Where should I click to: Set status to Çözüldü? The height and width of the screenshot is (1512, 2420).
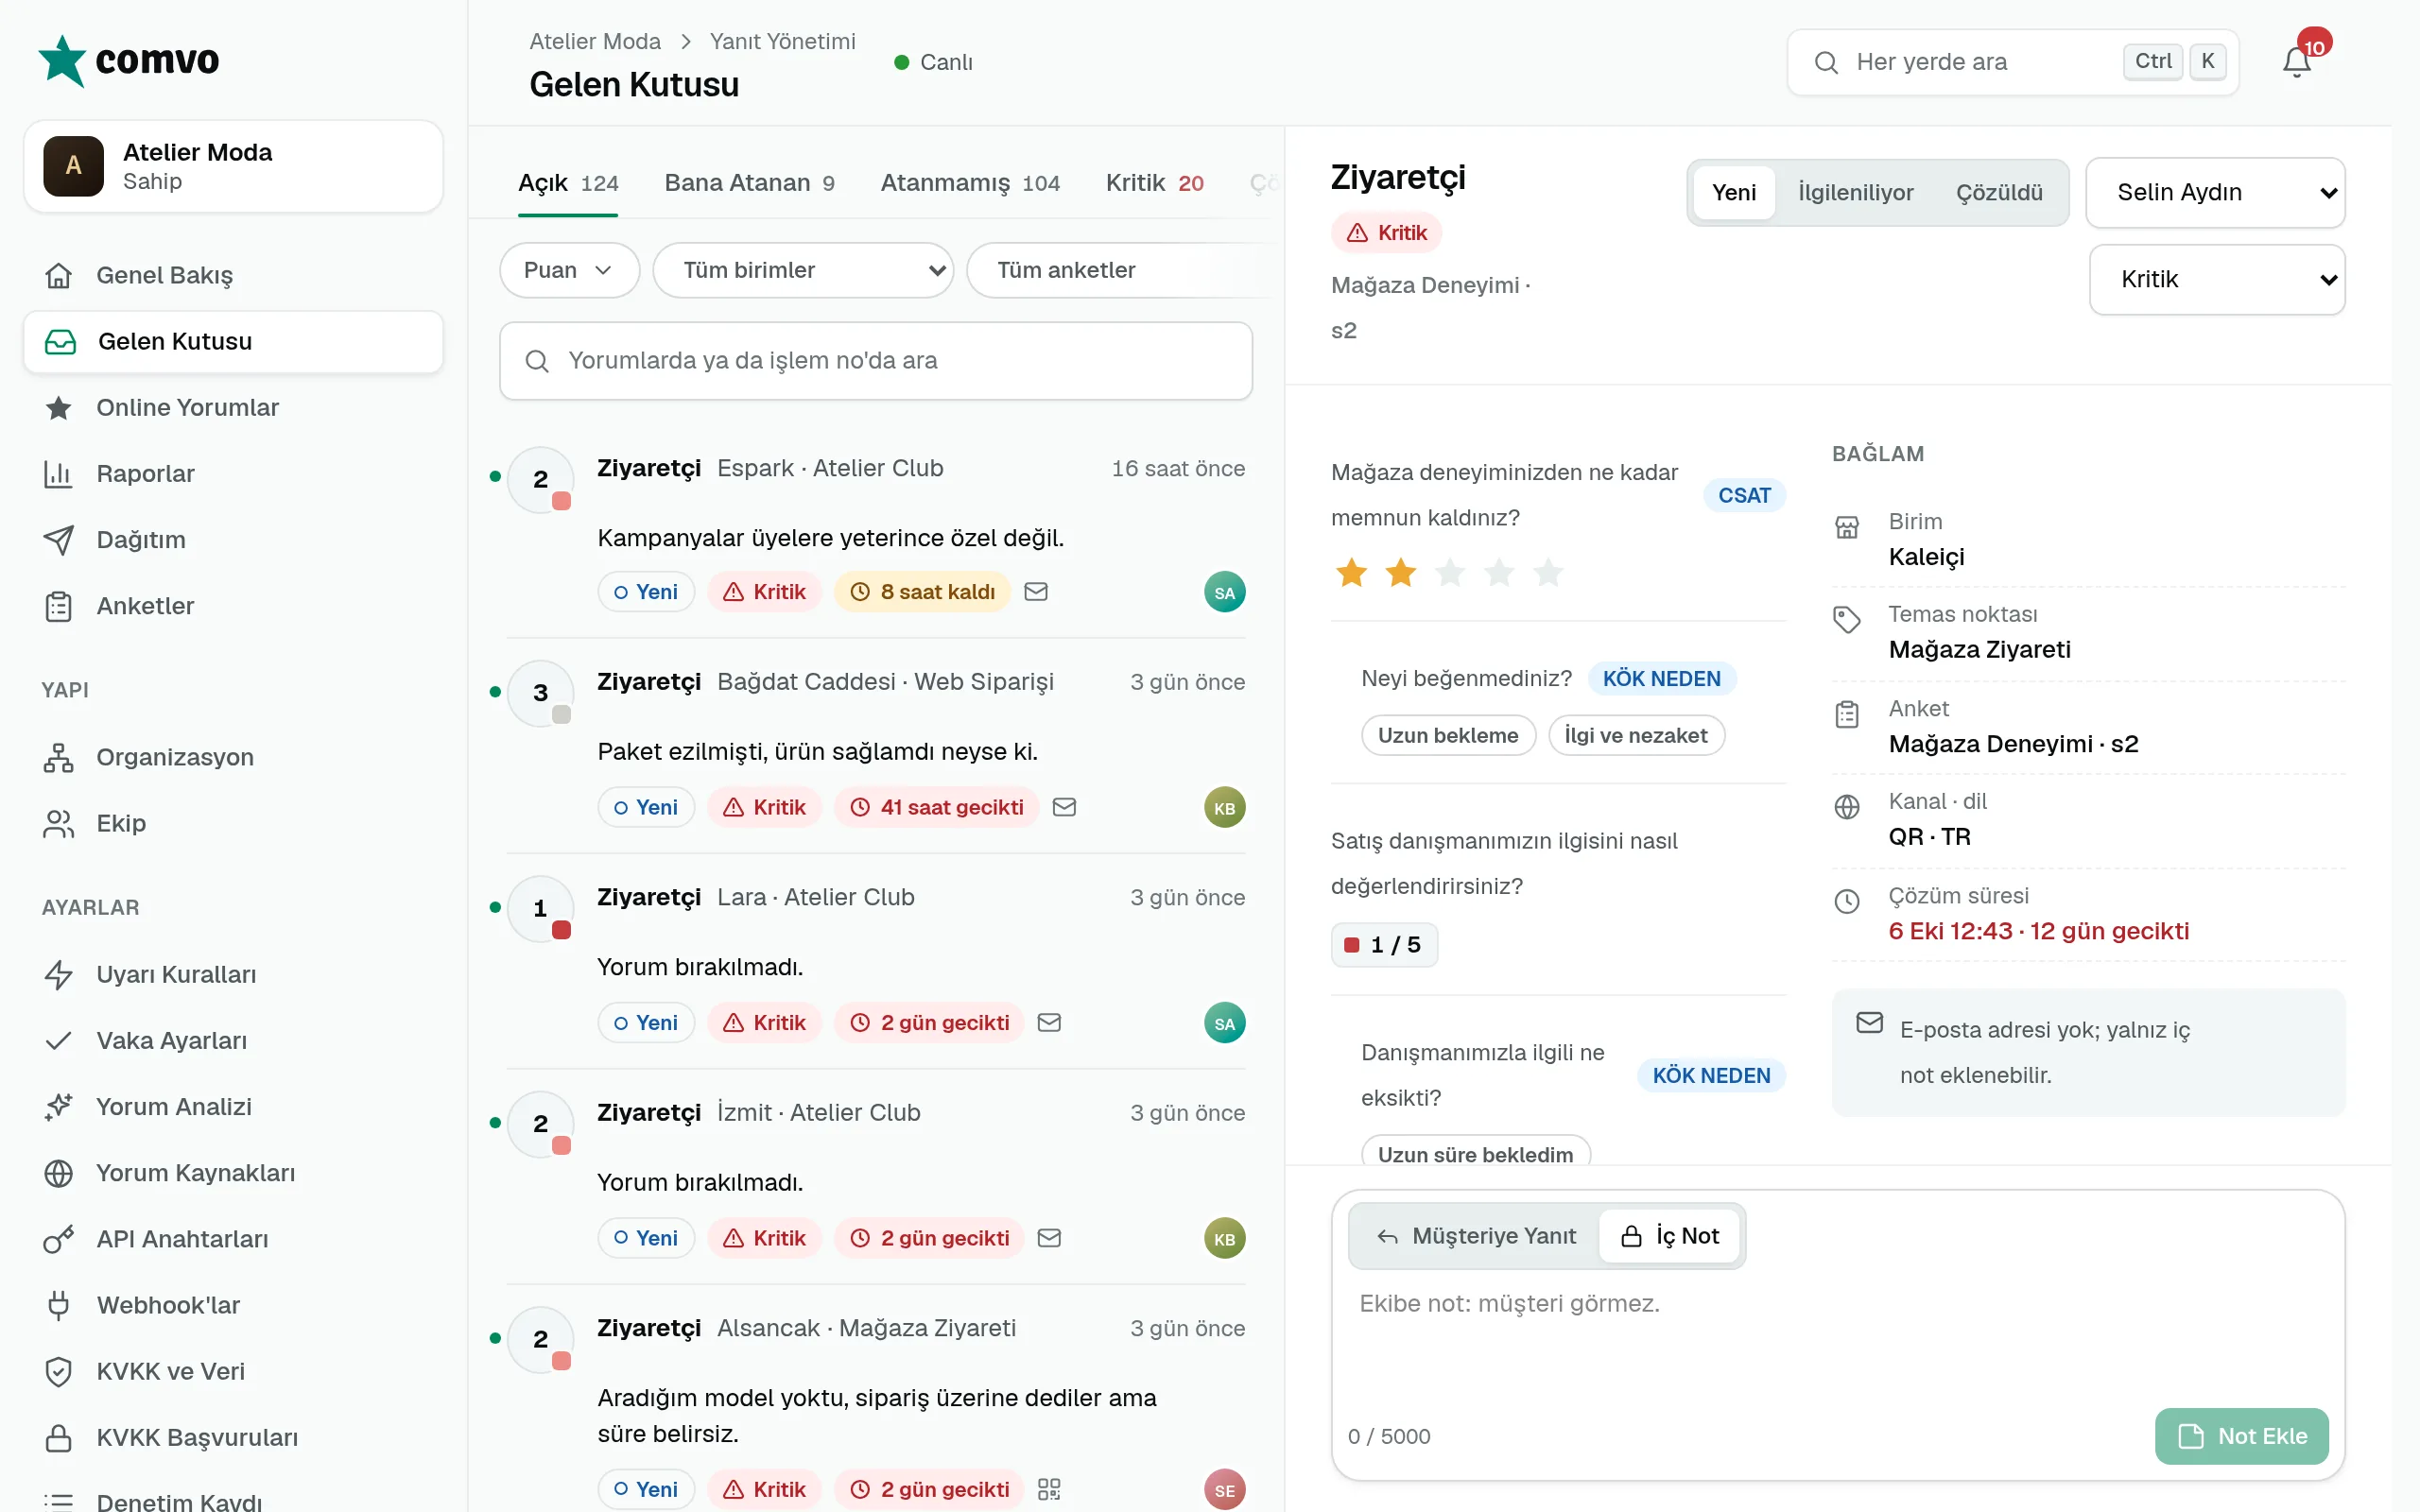1999,192
